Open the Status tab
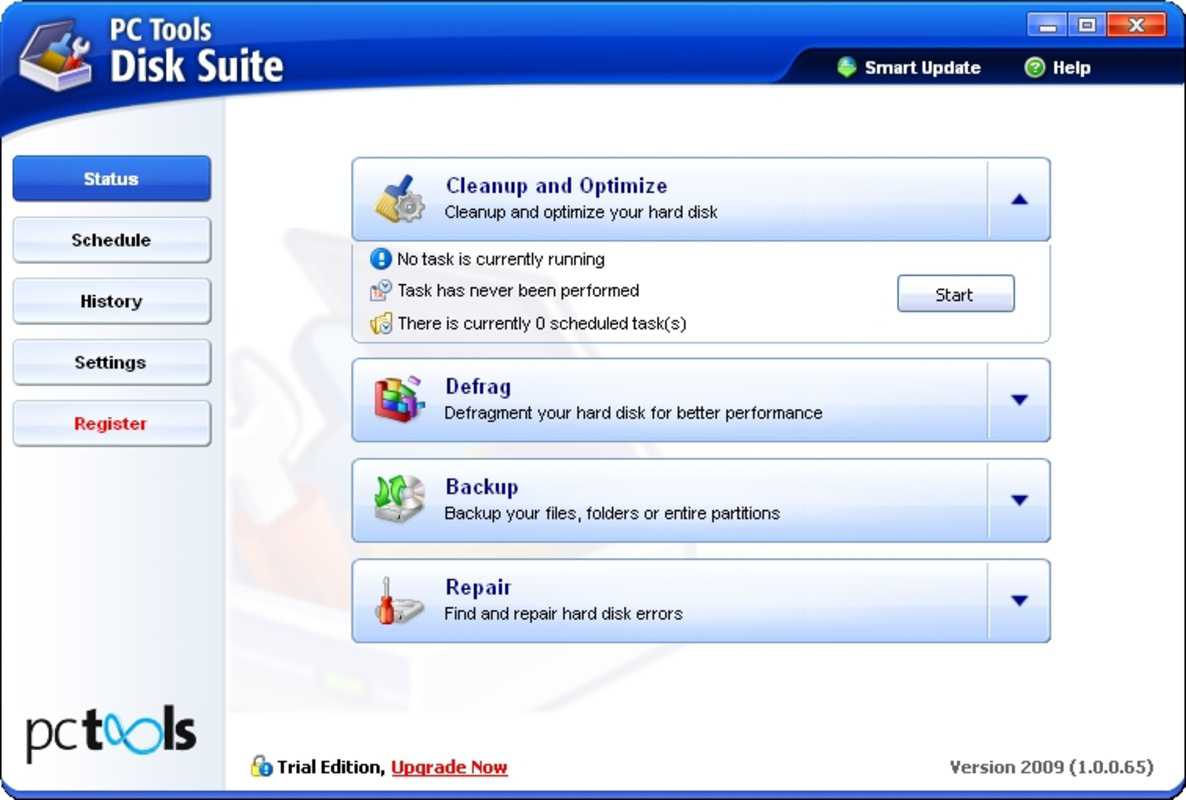Screen dimensions: 1186x800 pyautogui.click(x=112, y=178)
